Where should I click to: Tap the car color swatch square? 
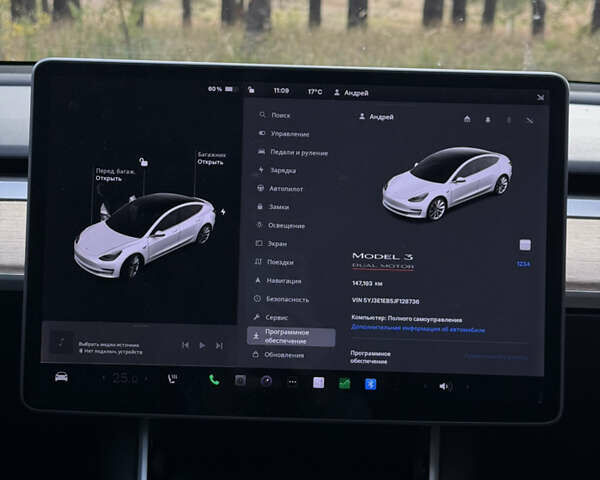pyautogui.click(x=525, y=245)
